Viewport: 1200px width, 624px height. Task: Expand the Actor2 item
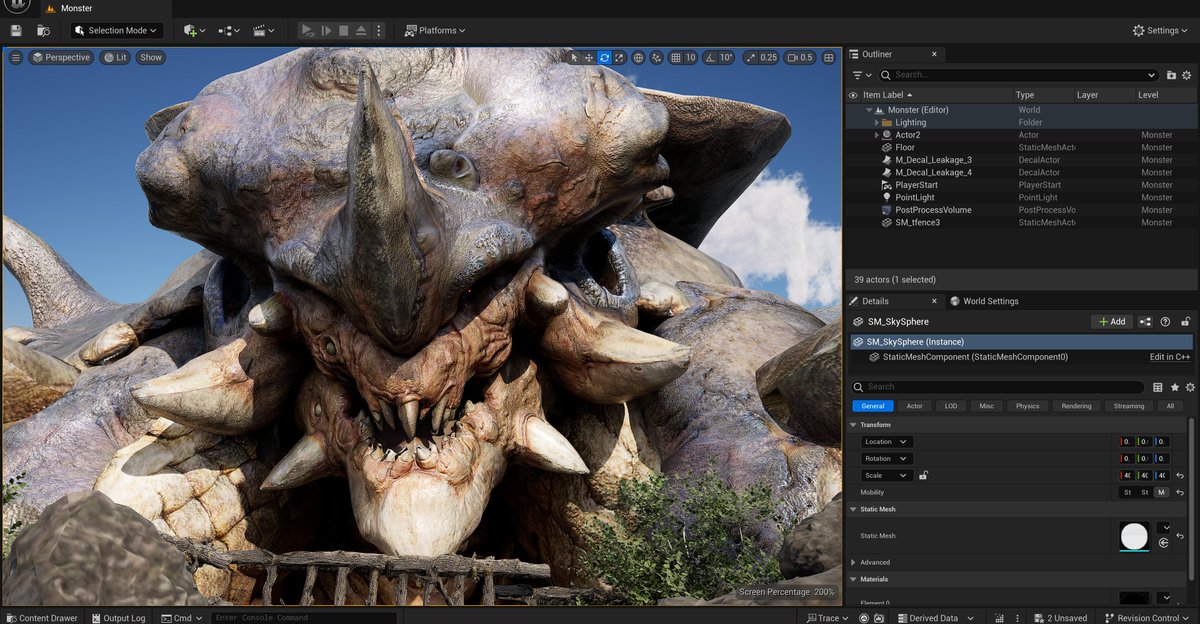[877, 135]
